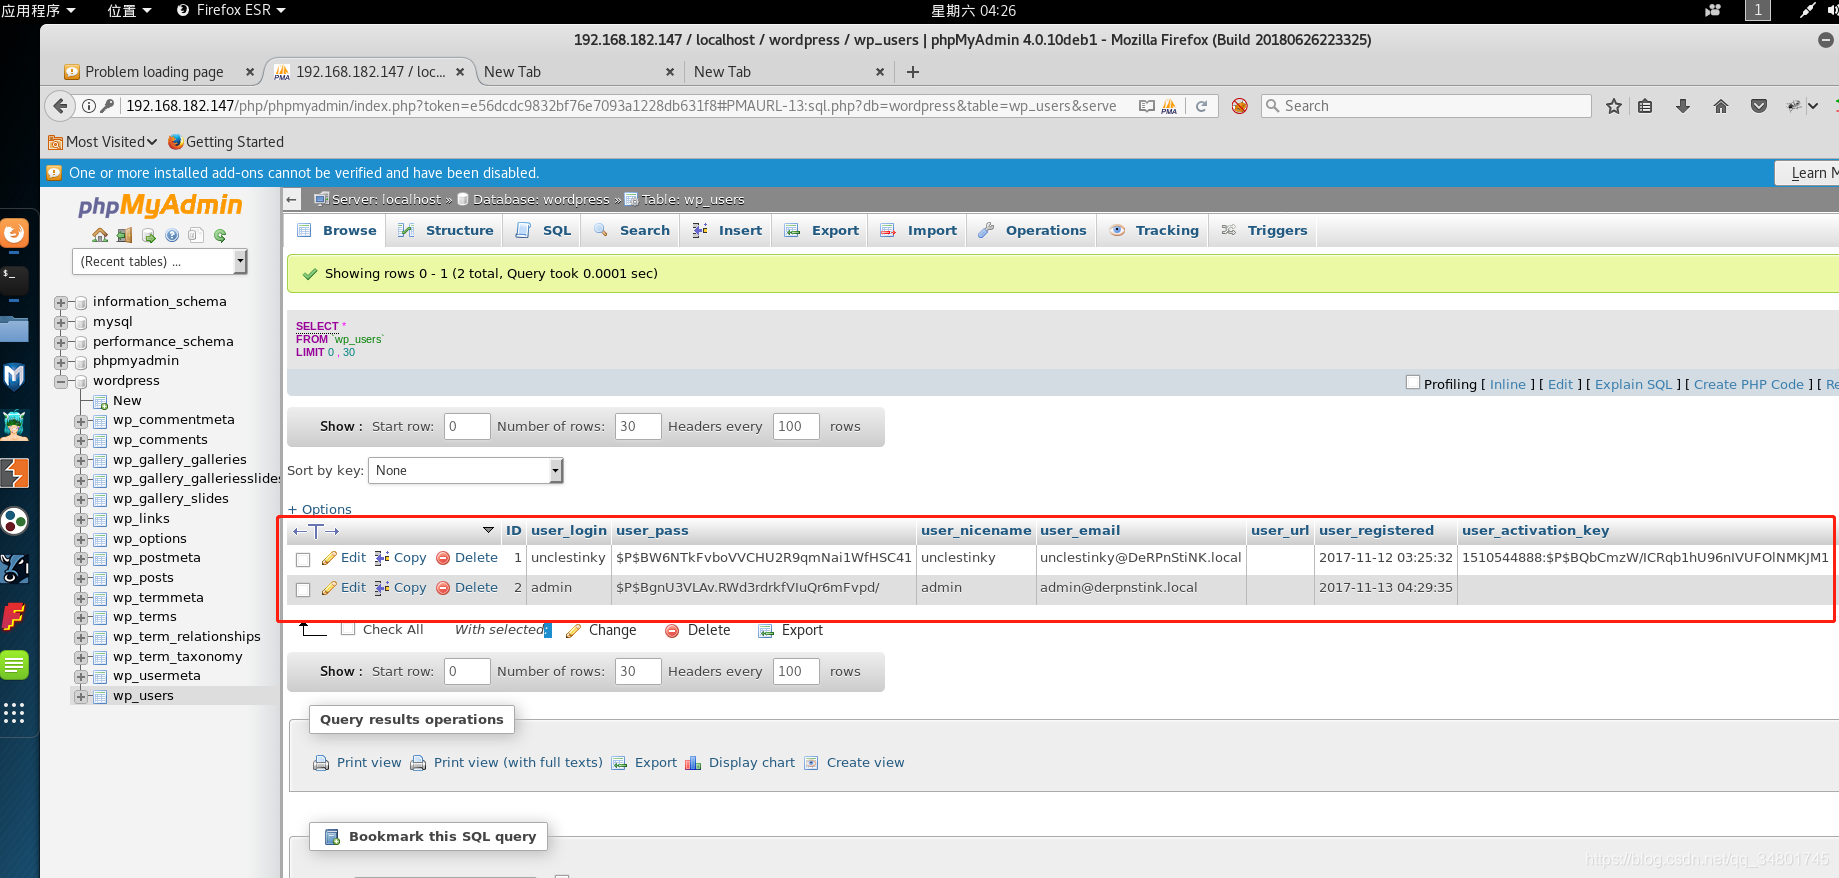The height and width of the screenshot is (878, 1839).
Task: Open Pocket icon in toolbar
Action: (x=1759, y=106)
